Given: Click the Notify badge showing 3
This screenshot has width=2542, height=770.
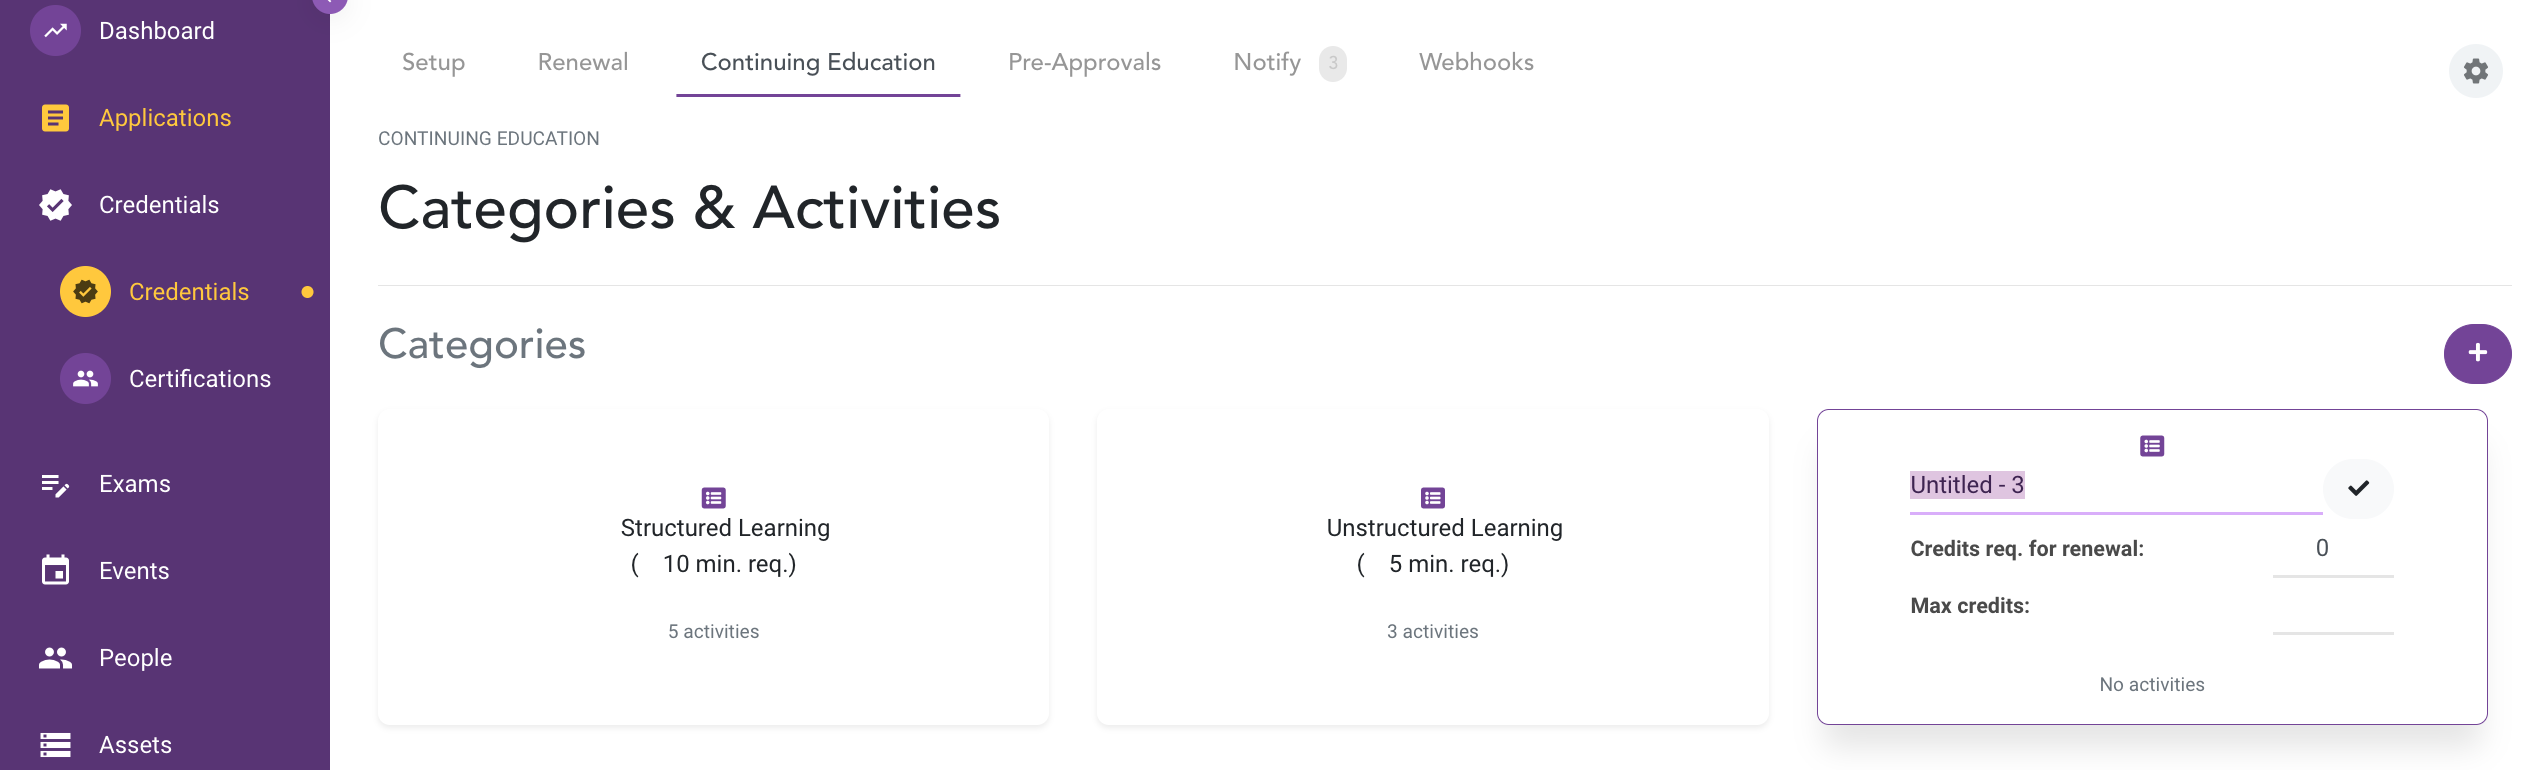Looking at the screenshot, I should click(x=1333, y=63).
